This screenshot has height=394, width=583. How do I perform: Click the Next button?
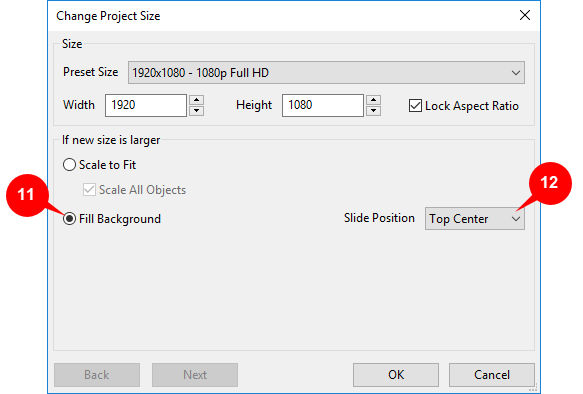pyautogui.click(x=195, y=375)
